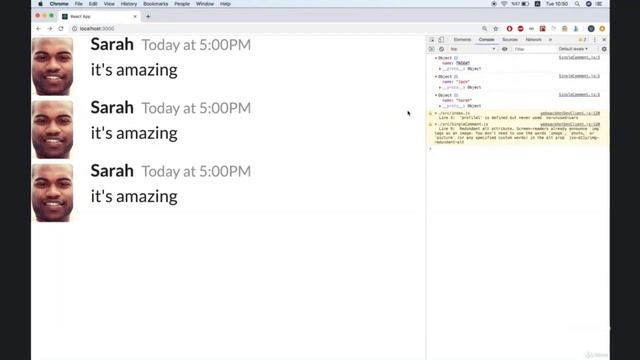Open the Window menu
Viewport: 640px width, 360px height.
(205, 4)
